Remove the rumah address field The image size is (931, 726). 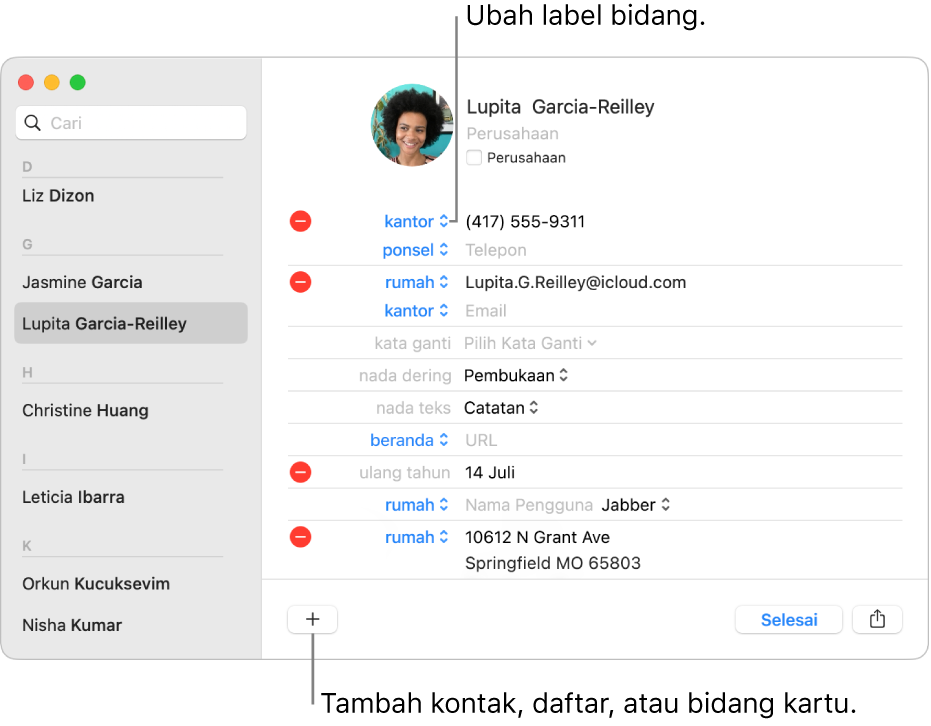pyautogui.click(x=300, y=537)
